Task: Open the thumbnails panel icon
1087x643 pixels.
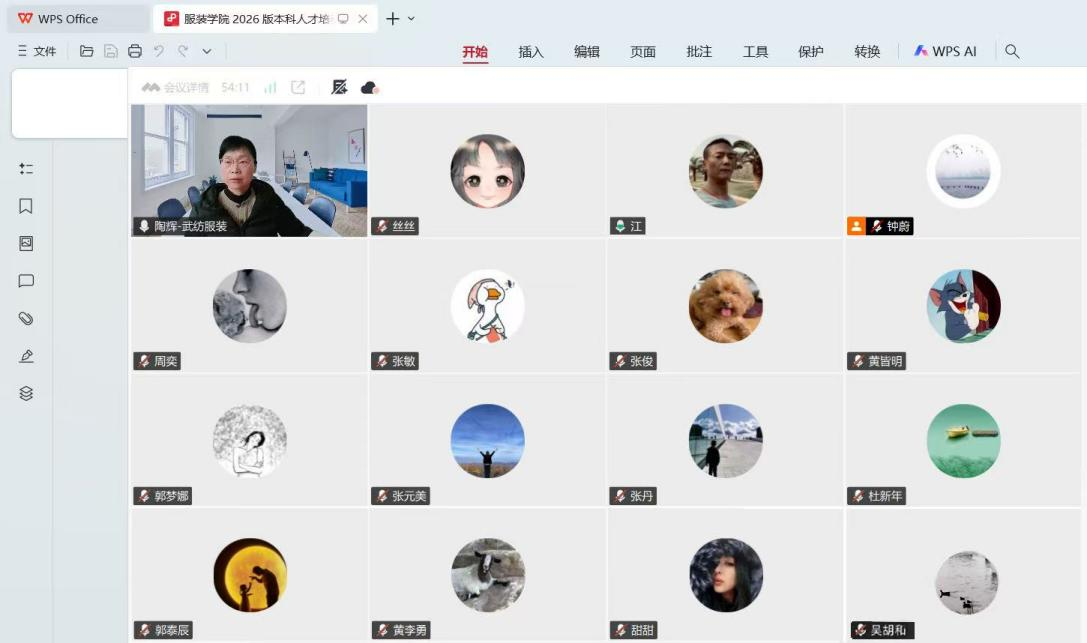Action: click(x=26, y=243)
